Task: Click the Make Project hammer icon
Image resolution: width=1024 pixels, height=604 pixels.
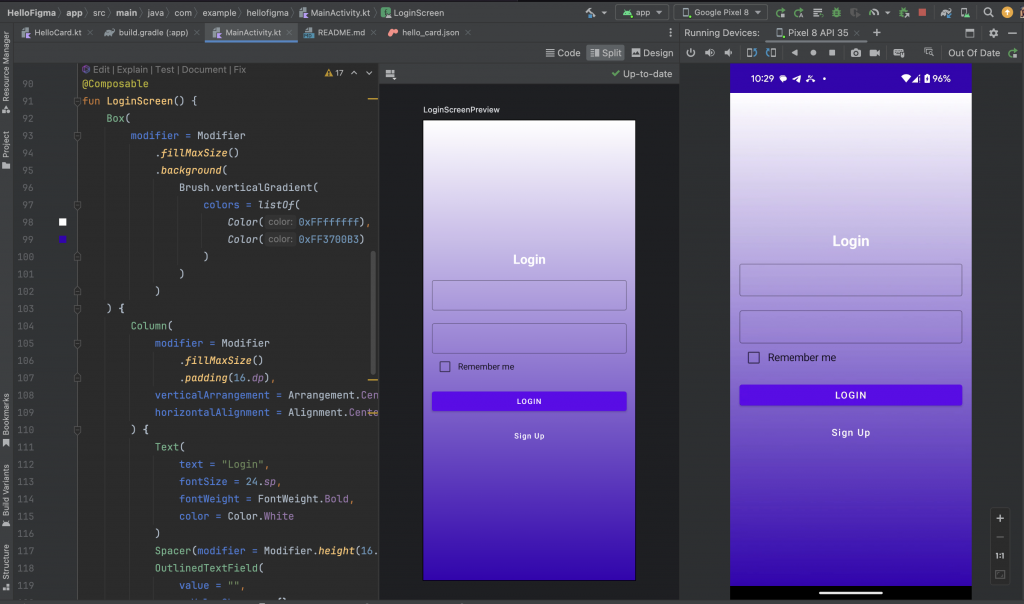Action: pos(590,12)
